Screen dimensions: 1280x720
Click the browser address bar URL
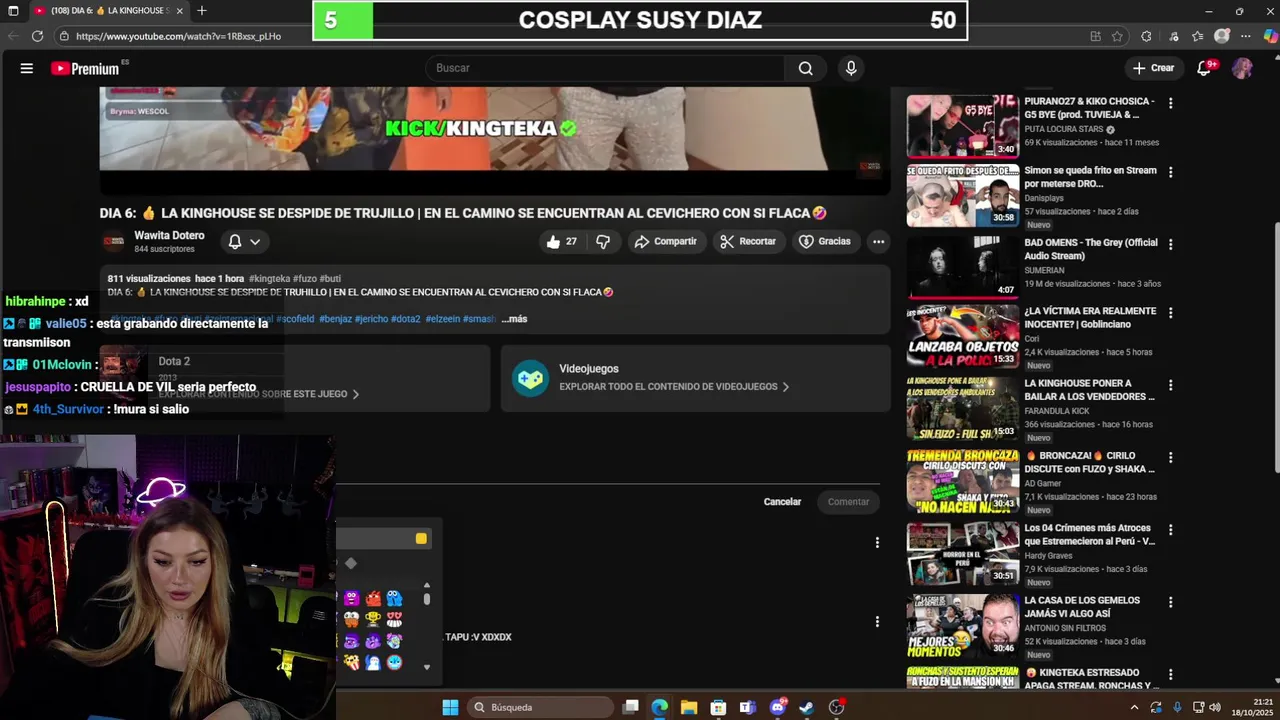(x=178, y=36)
